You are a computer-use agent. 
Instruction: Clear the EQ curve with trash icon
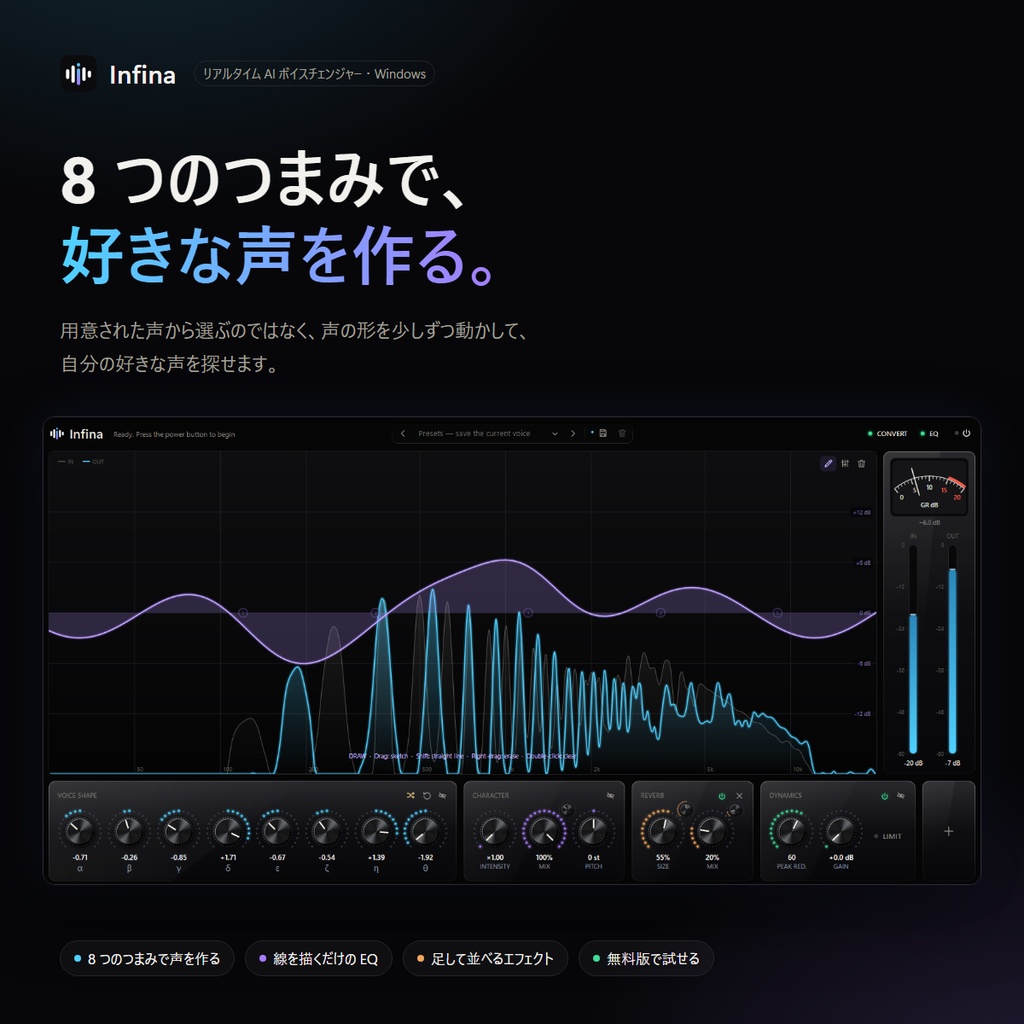point(861,464)
